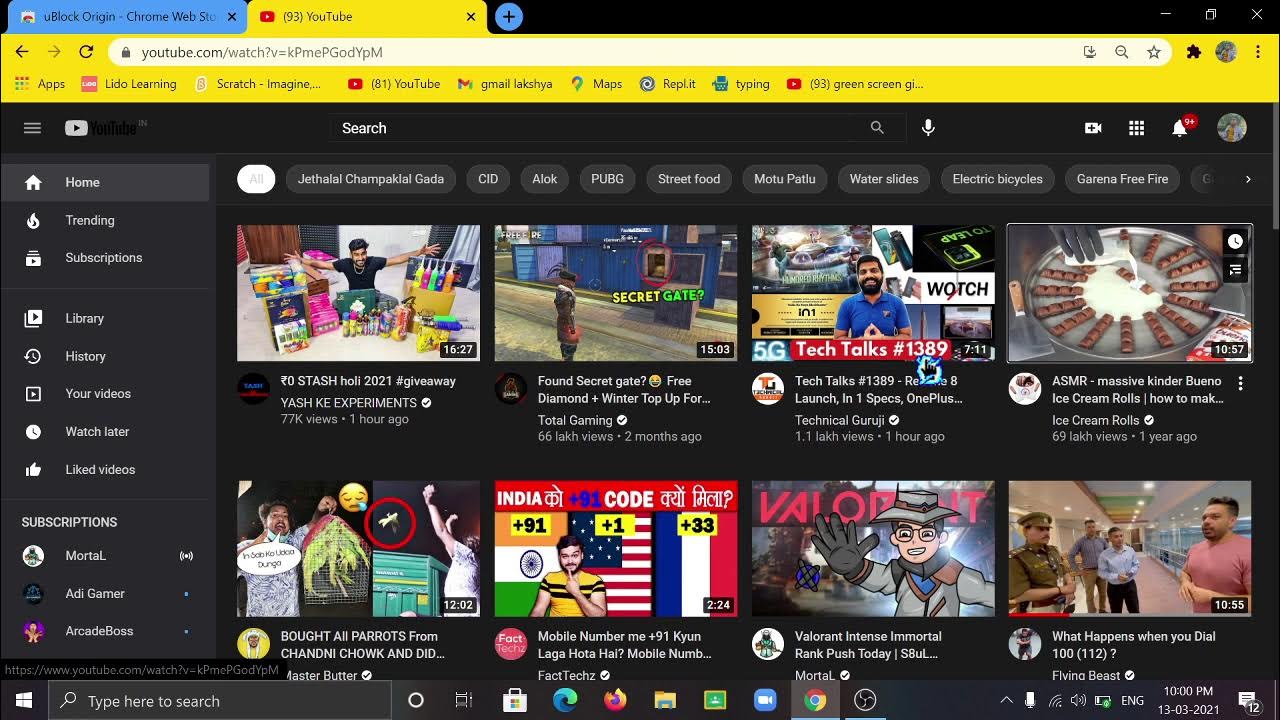Screen dimensions: 1280x720
Task: Open Lido Learning bookmark
Action: (129, 84)
